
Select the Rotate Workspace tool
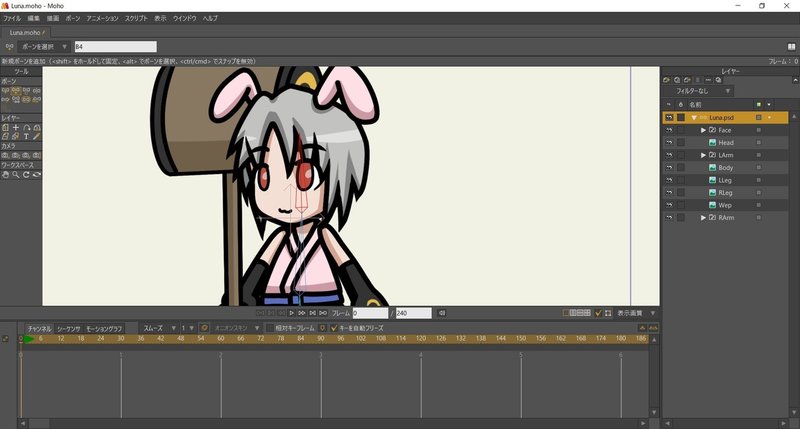pos(26,174)
